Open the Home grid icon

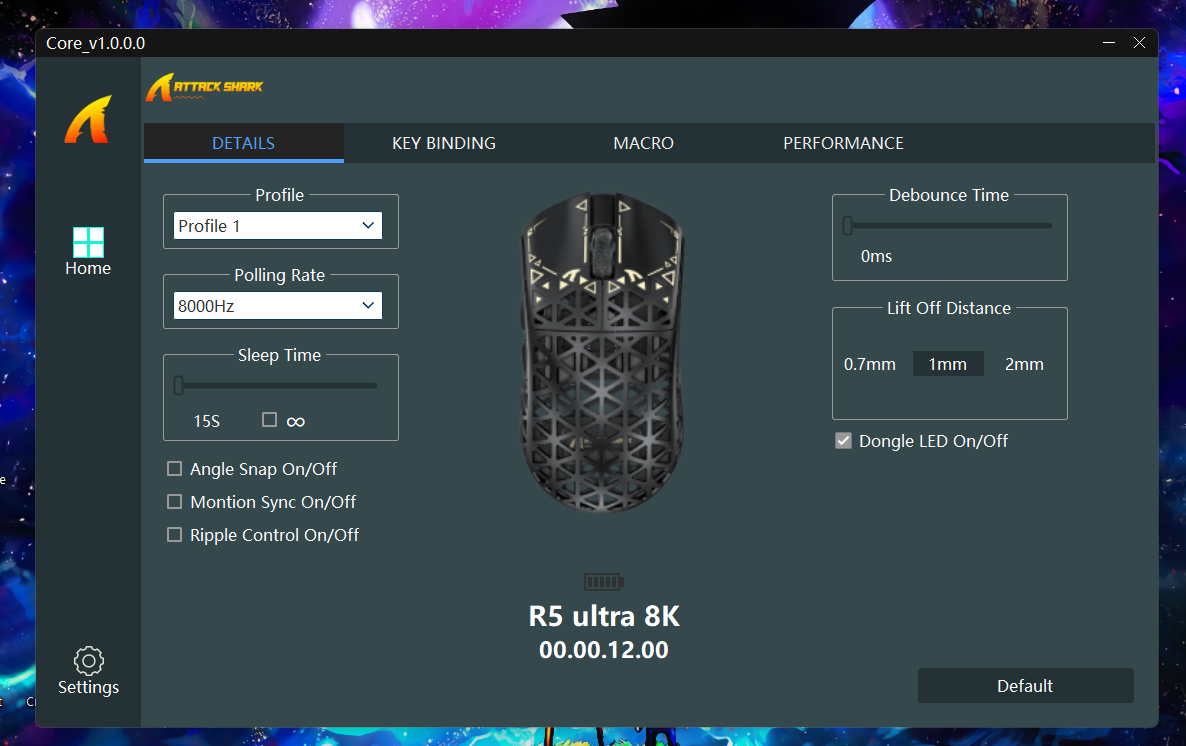[x=88, y=243]
